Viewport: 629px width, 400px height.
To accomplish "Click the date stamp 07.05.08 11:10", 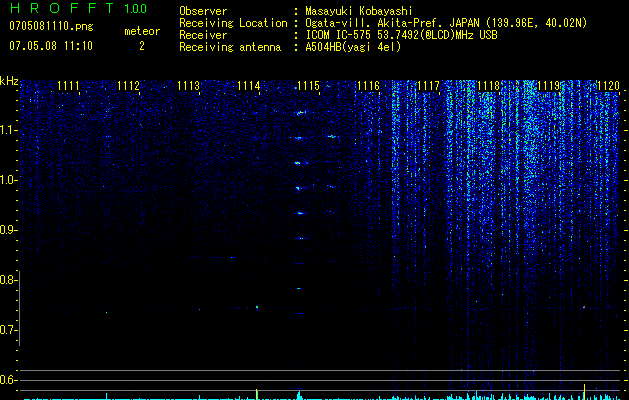I will 51,46.
